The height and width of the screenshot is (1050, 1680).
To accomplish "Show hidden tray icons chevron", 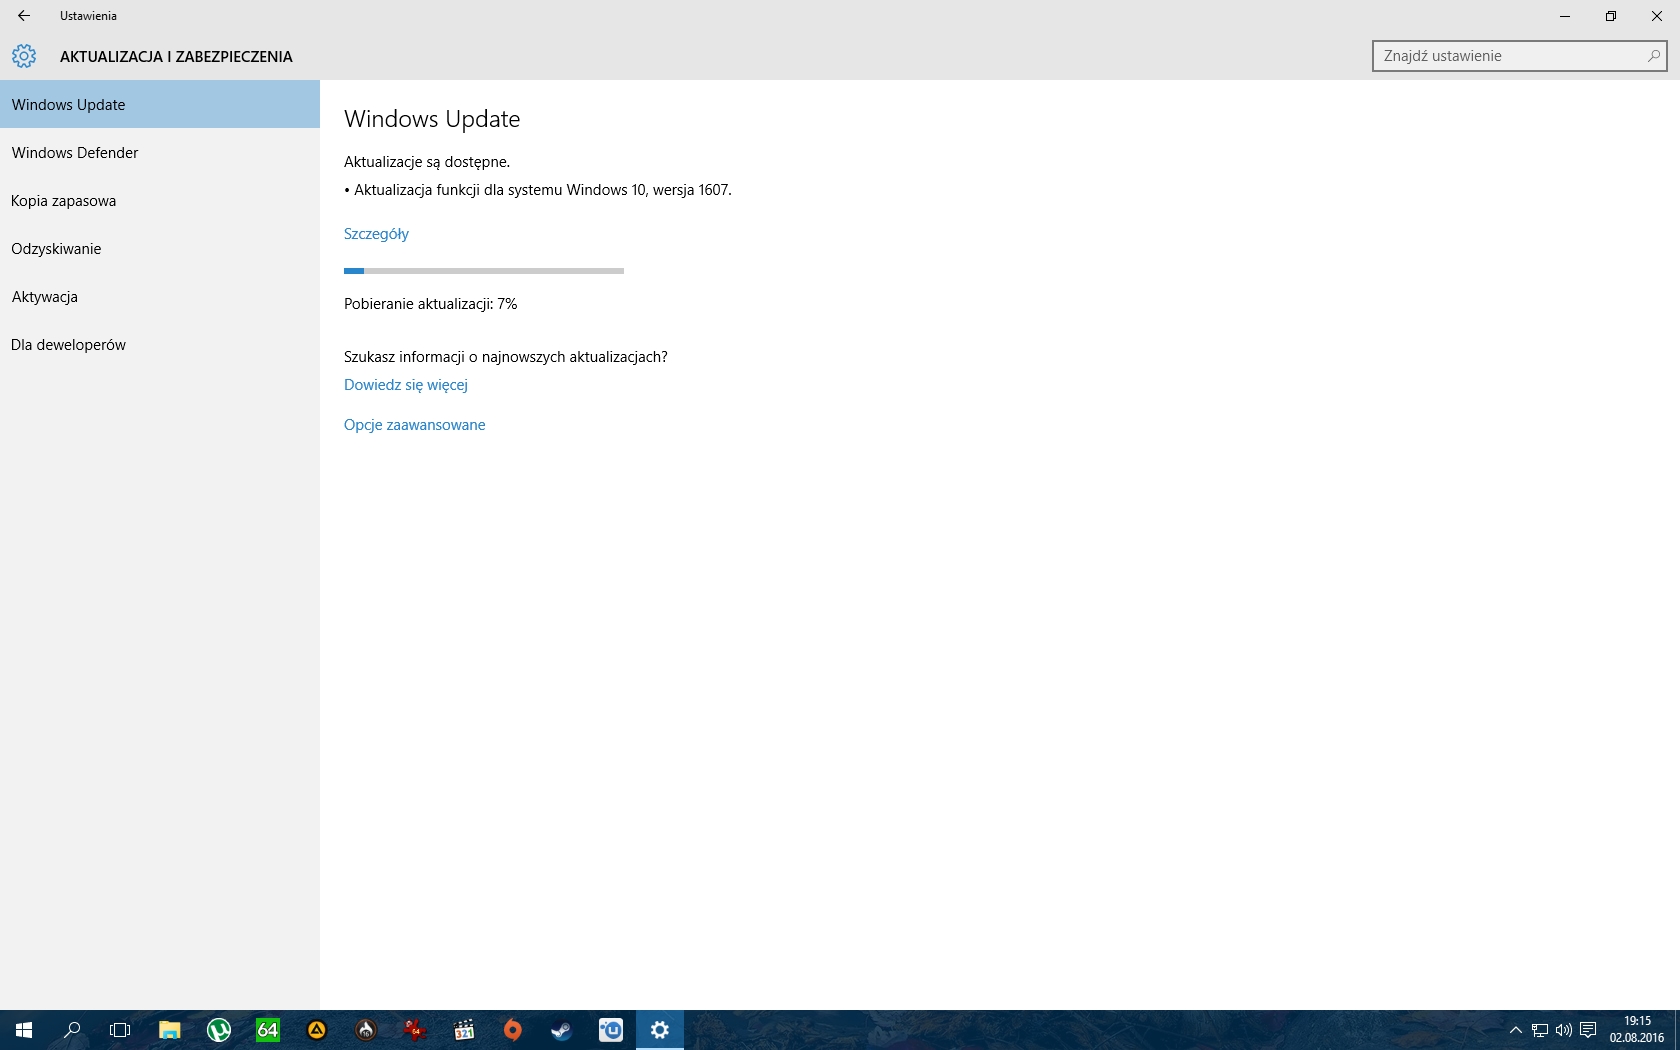I will (x=1516, y=1030).
